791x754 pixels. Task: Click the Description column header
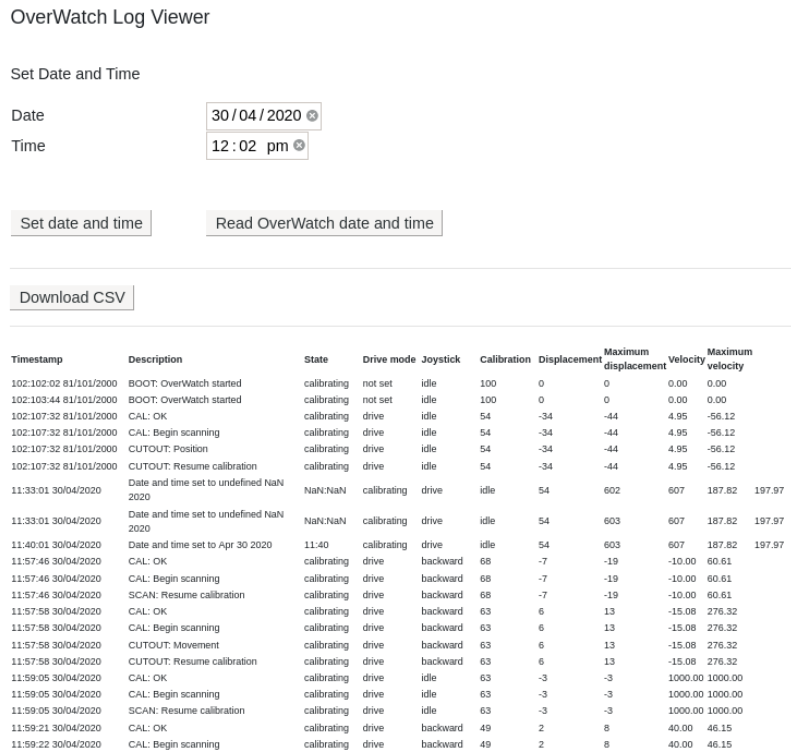pos(155,359)
